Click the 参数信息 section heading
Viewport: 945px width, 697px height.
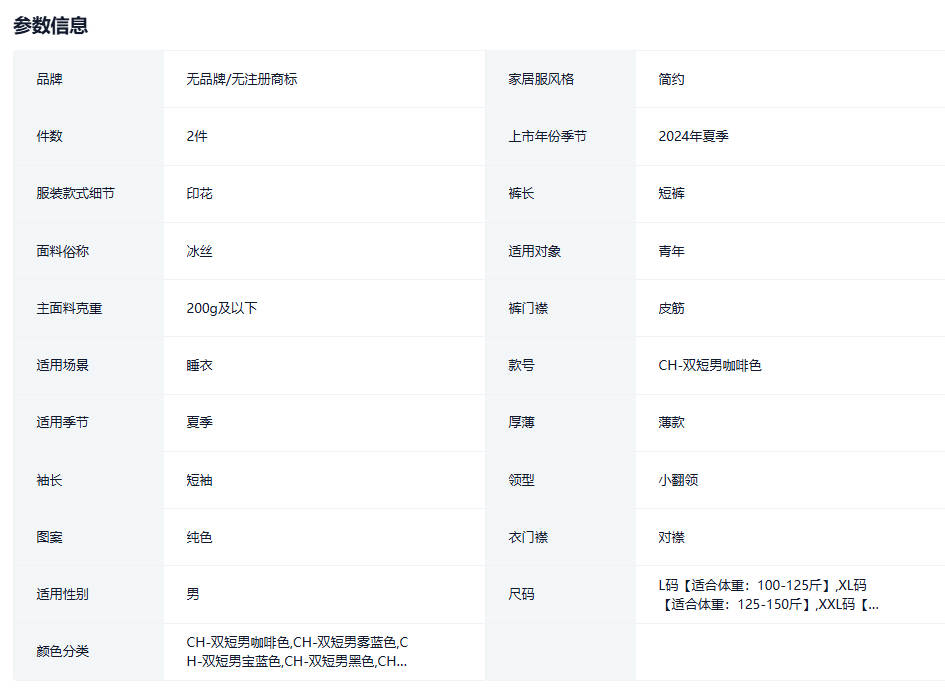tap(50, 26)
